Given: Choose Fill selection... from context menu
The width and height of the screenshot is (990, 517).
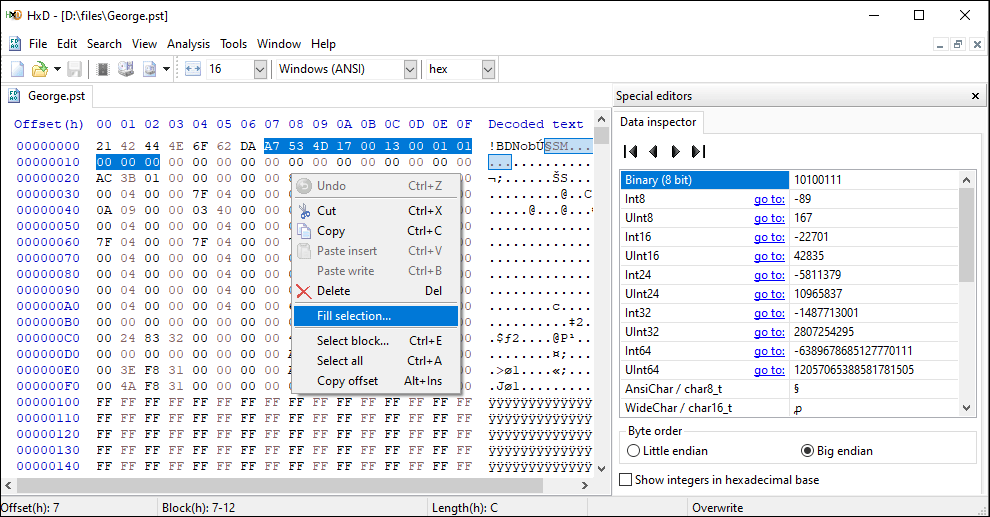Looking at the screenshot, I should (376, 316).
